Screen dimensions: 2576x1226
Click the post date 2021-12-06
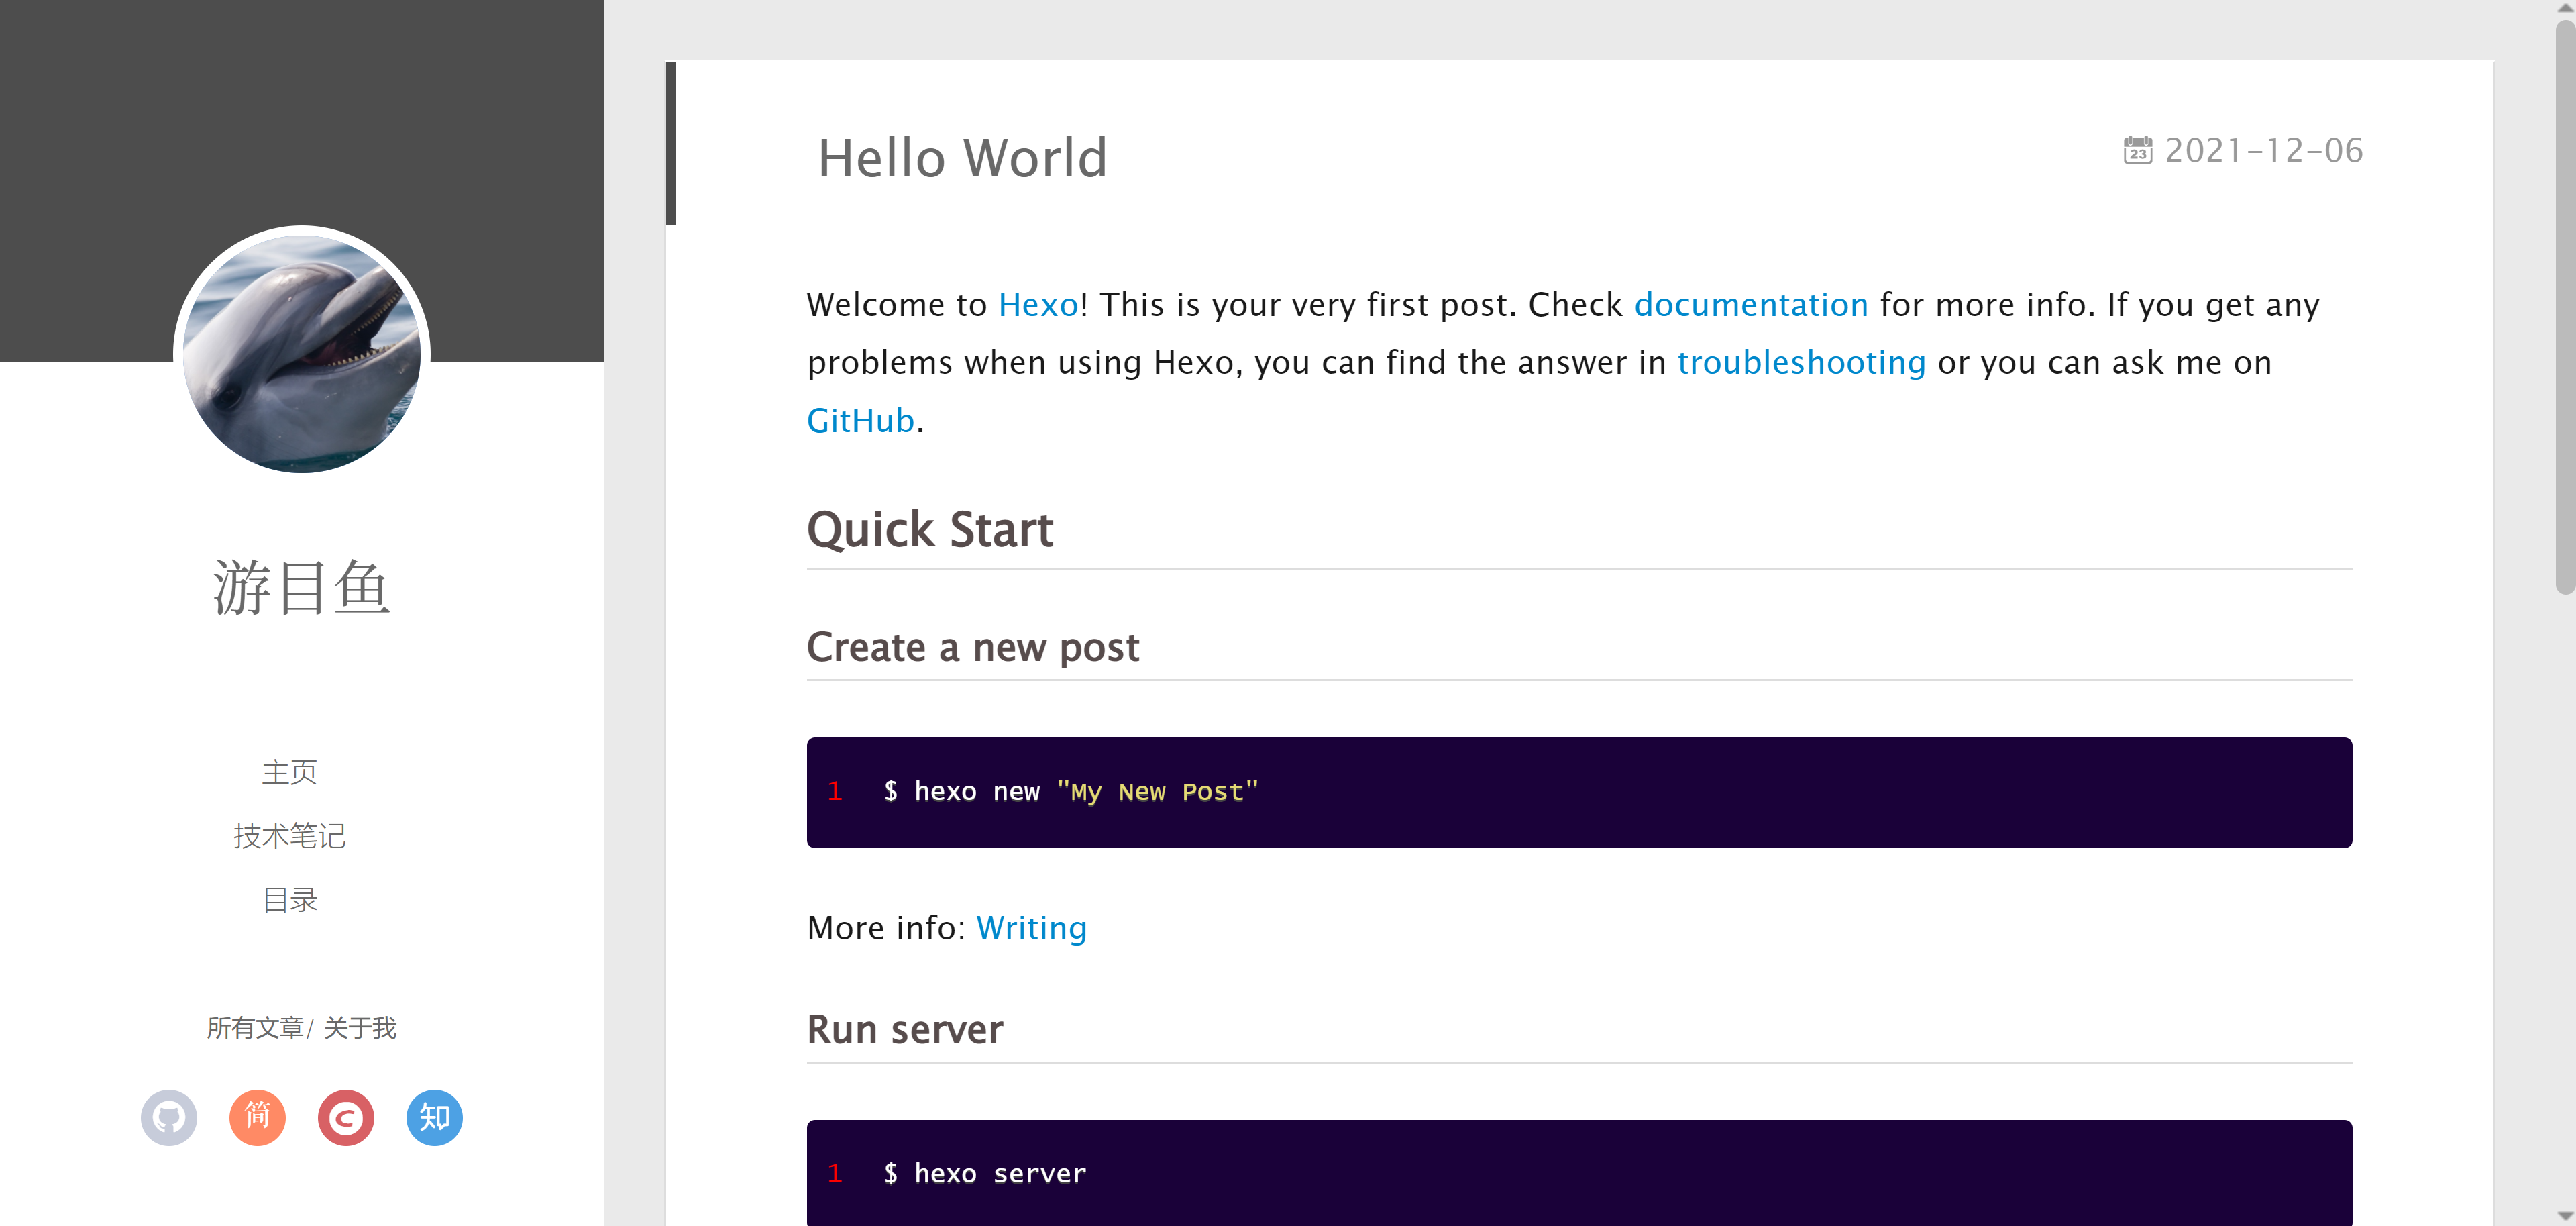[2263, 151]
